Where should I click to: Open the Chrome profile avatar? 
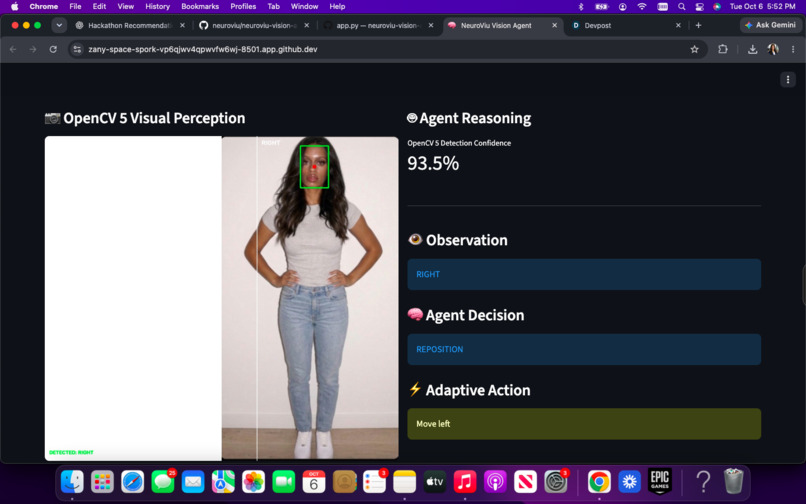tap(773, 49)
